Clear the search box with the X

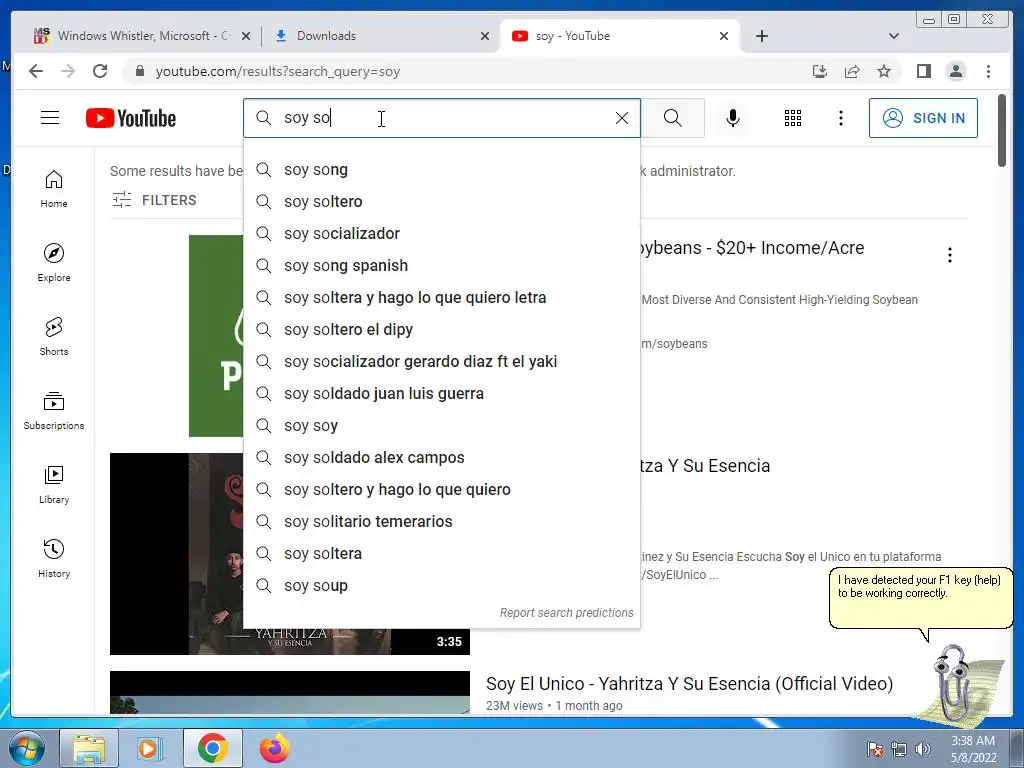622,118
